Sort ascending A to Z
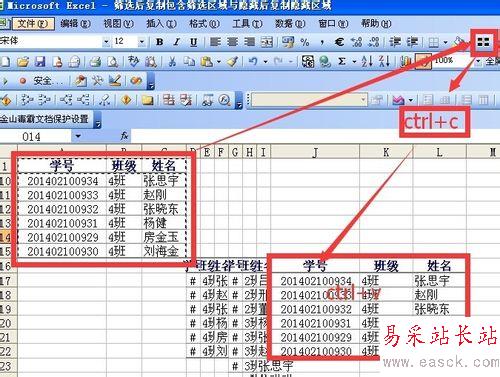The image size is (500, 377). click(367, 62)
